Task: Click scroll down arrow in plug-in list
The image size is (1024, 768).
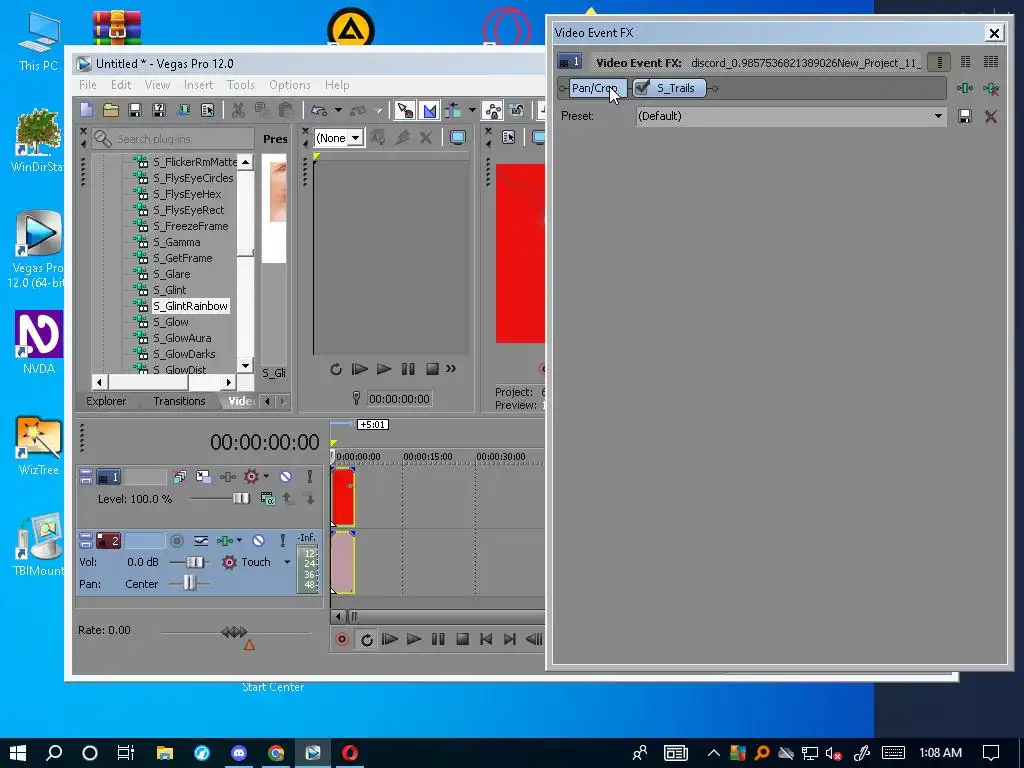Action: (x=245, y=366)
